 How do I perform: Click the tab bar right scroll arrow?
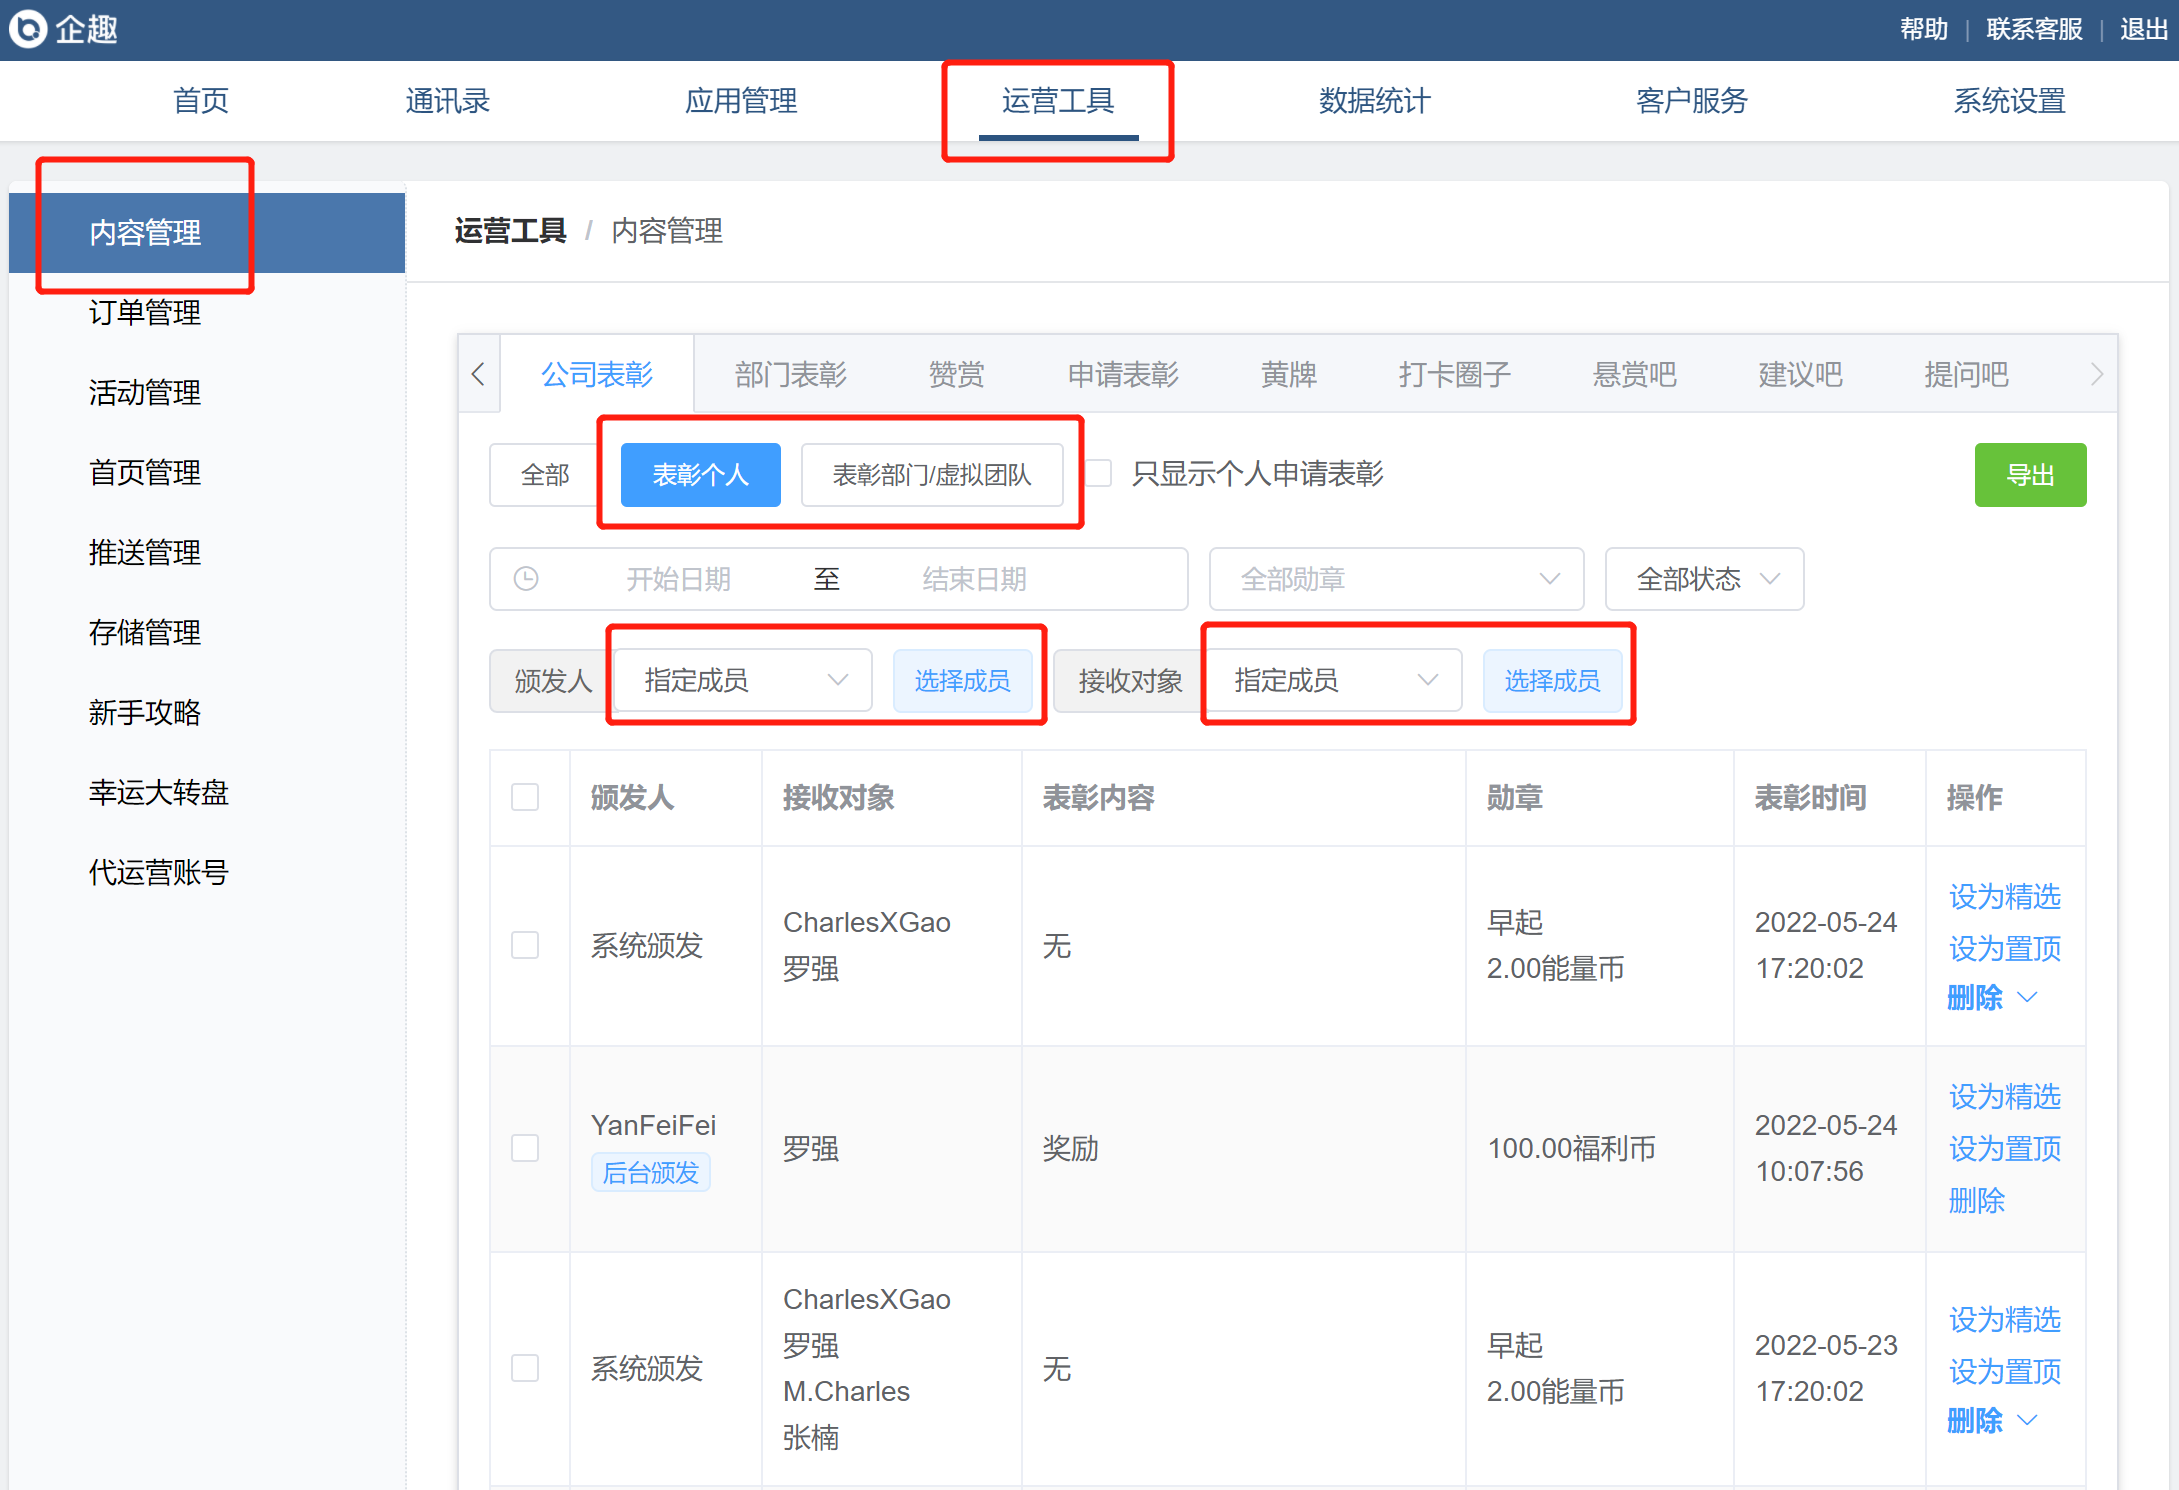2097,374
